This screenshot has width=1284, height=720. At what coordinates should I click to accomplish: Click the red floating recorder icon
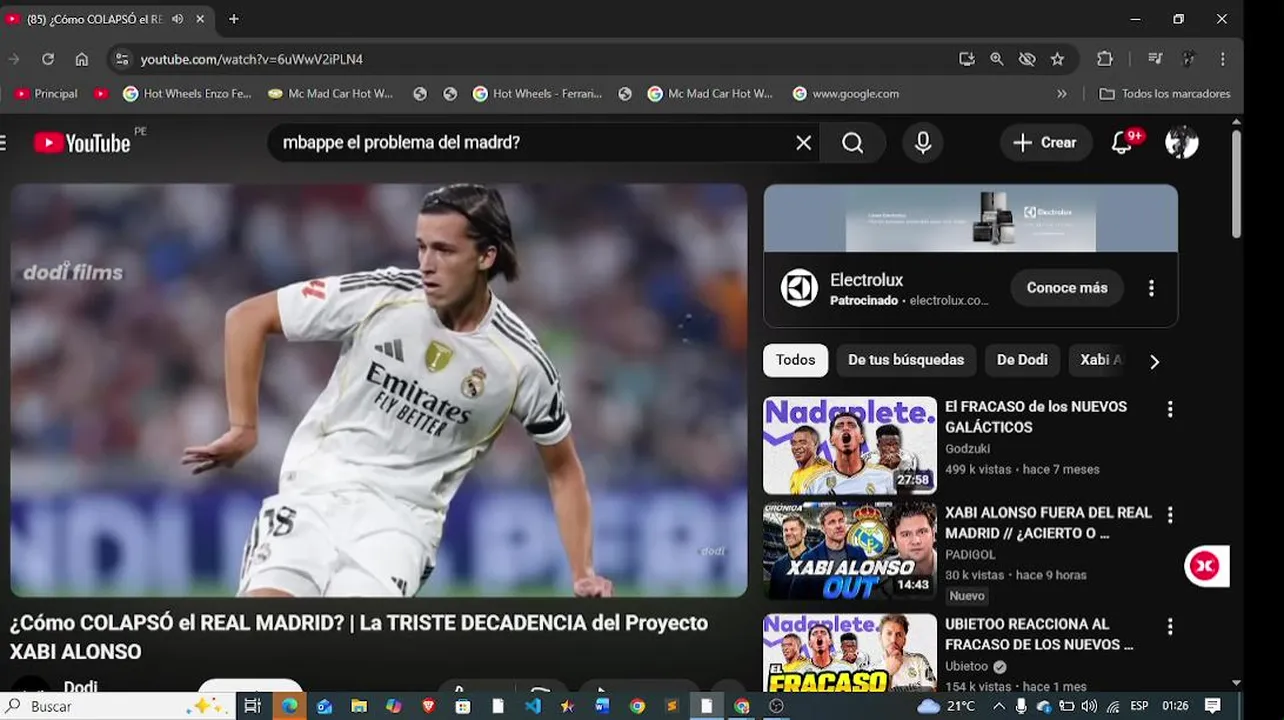point(1204,566)
